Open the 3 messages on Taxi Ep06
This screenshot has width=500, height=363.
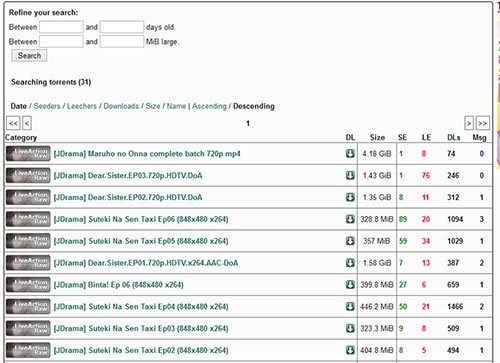pyautogui.click(x=482, y=219)
